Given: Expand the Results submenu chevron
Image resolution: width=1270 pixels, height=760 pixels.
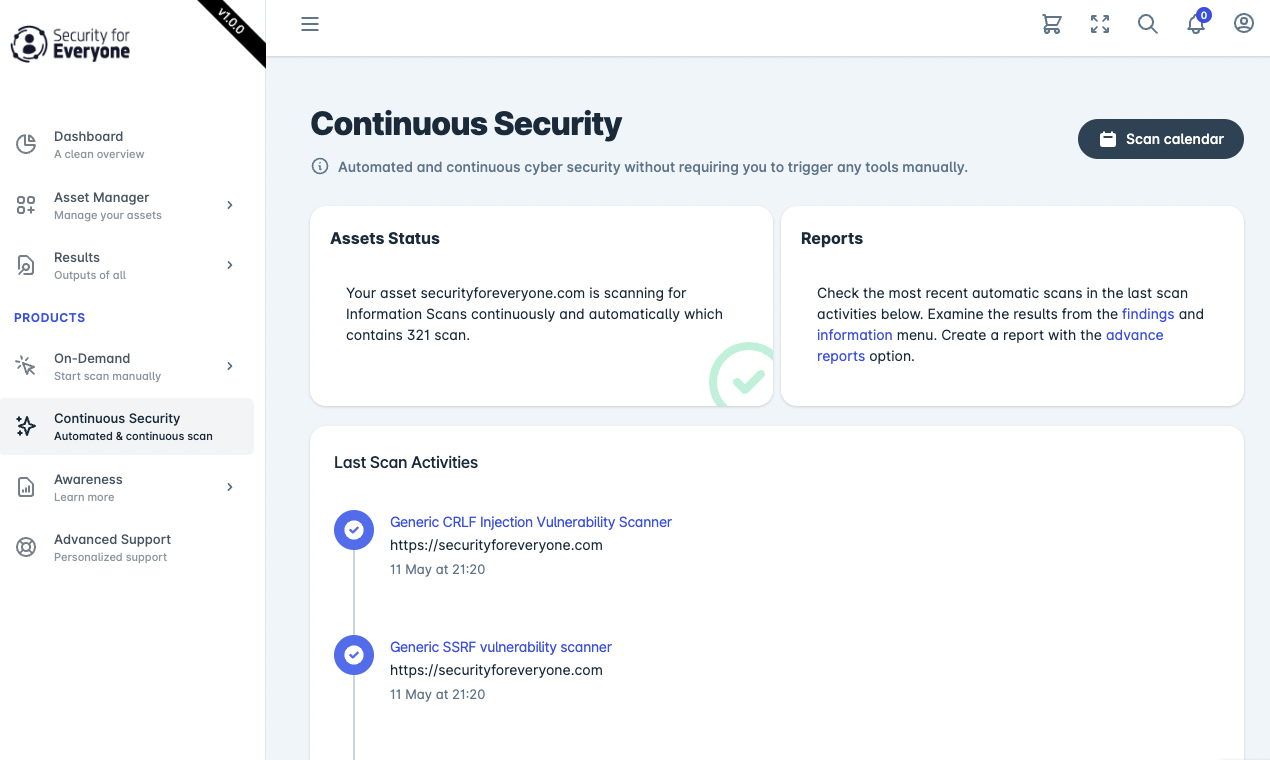Looking at the screenshot, I should coord(230,265).
